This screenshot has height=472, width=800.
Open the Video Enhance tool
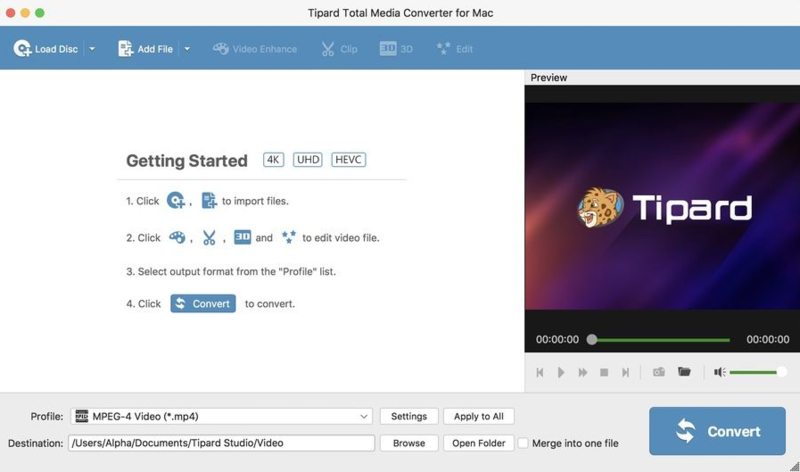[255, 49]
